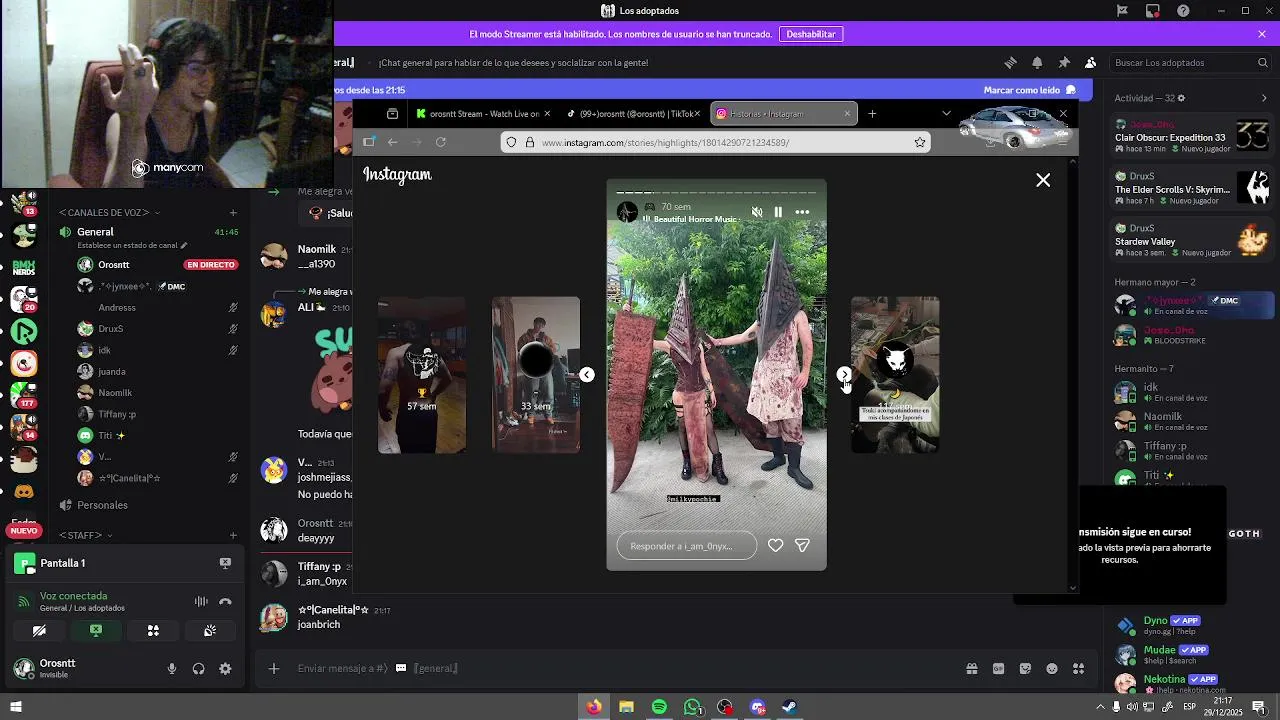Viewport: 1280px width, 720px height.
Task: Open Firefox from the Windows taskbar
Action: click(594, 707)
